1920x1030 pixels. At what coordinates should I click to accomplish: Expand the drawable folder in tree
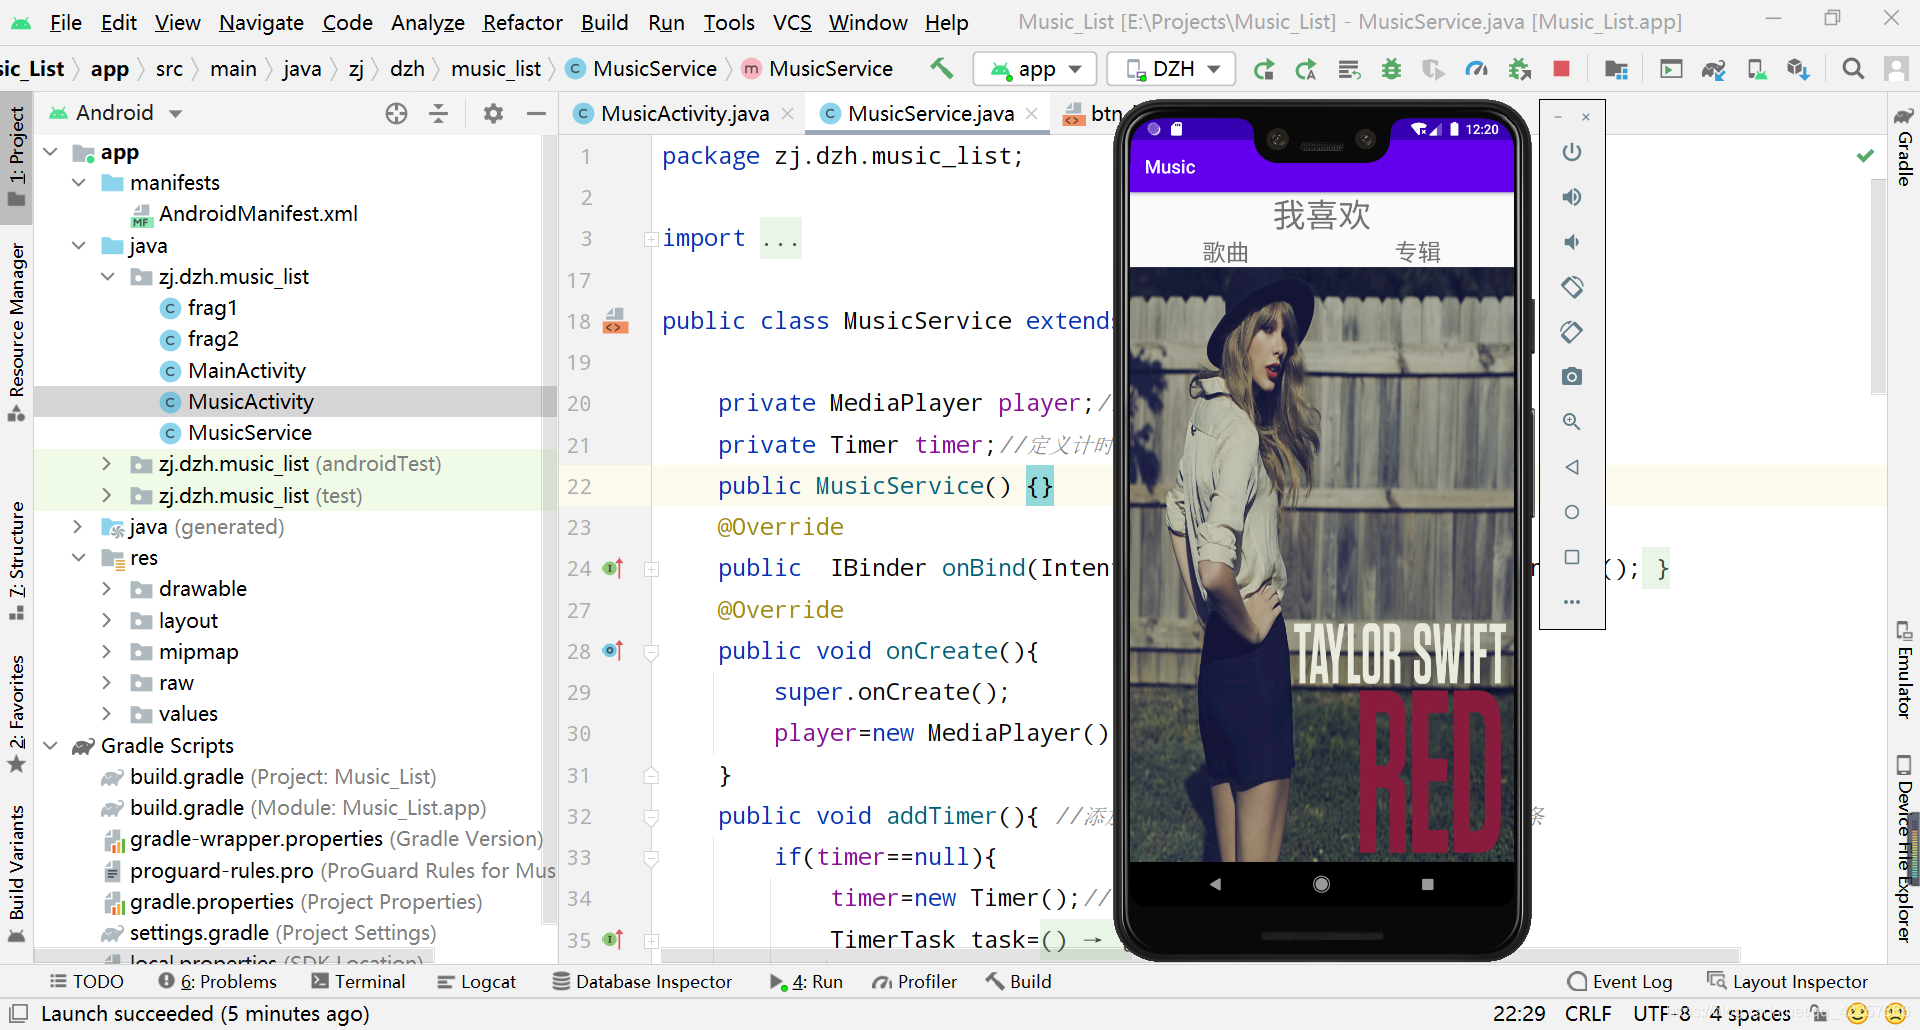click(x=107, y=589)
